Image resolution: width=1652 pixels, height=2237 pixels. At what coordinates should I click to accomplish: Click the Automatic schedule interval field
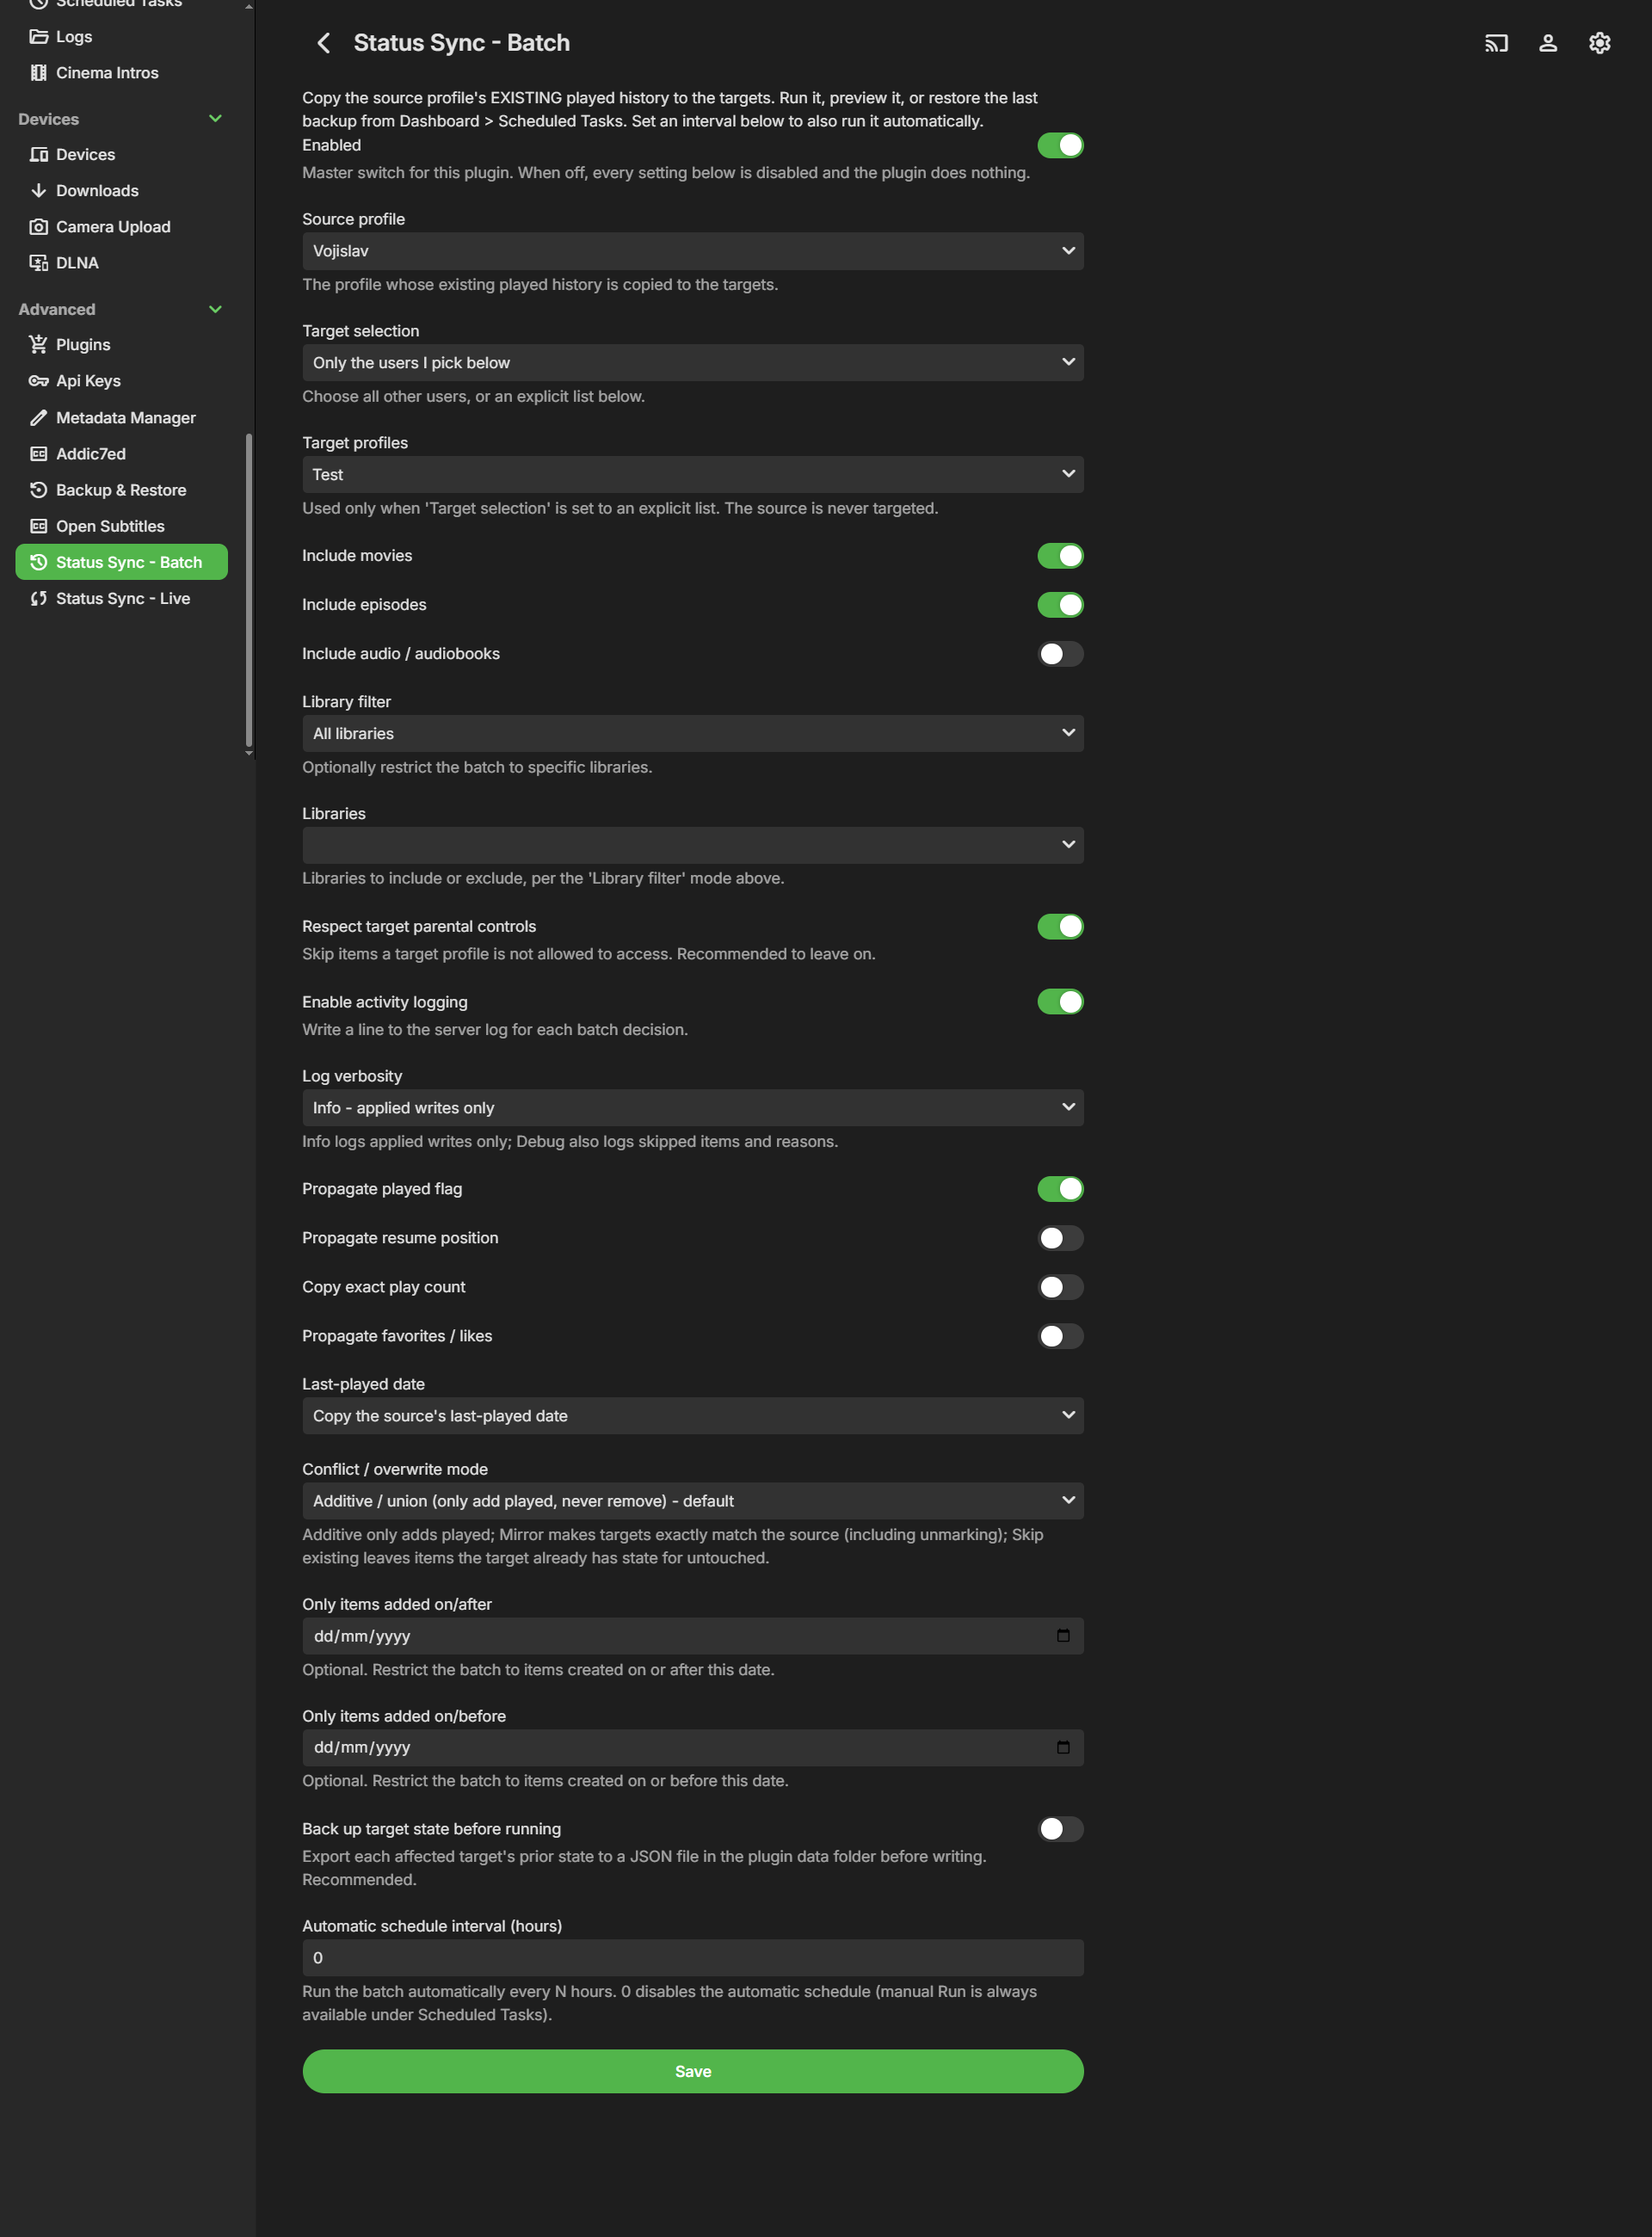pyautogui.click(x=693, y=1958)
